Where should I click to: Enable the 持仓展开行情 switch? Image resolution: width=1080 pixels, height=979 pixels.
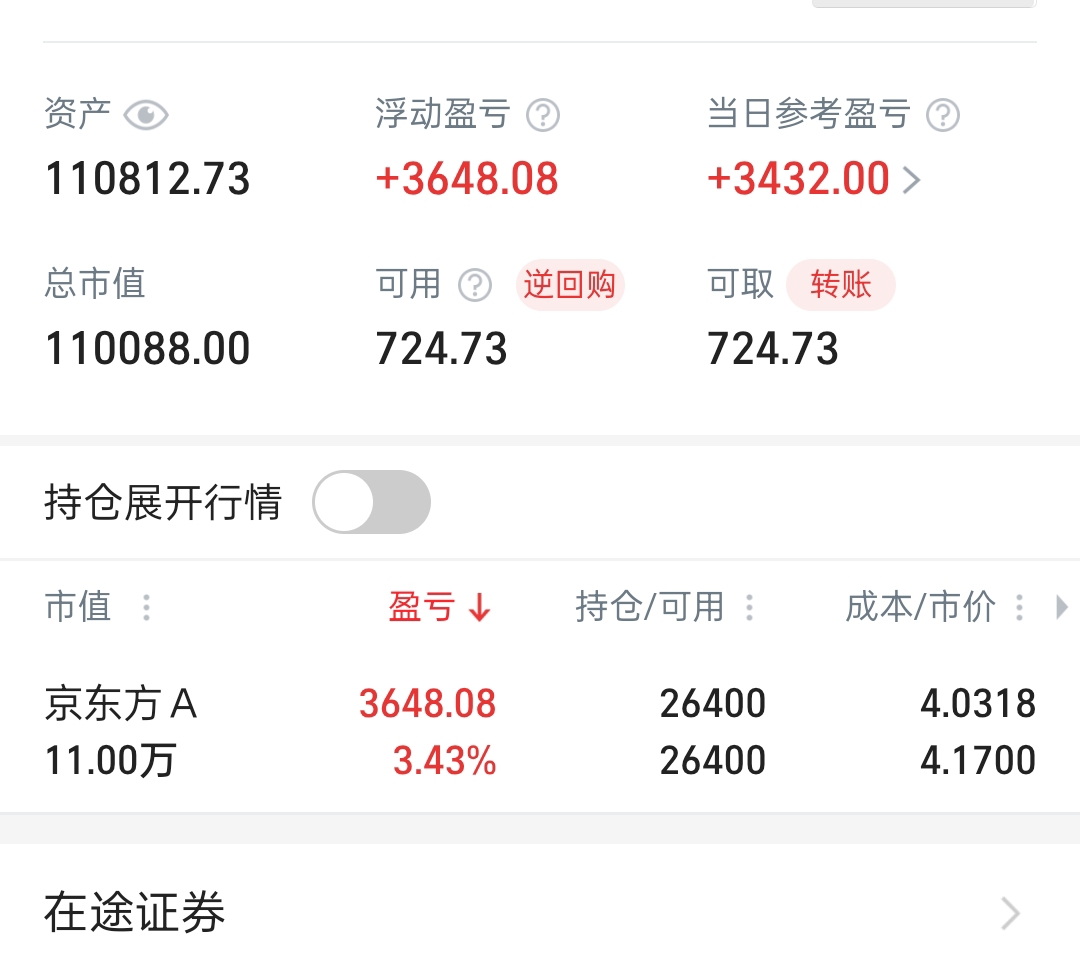372,502
